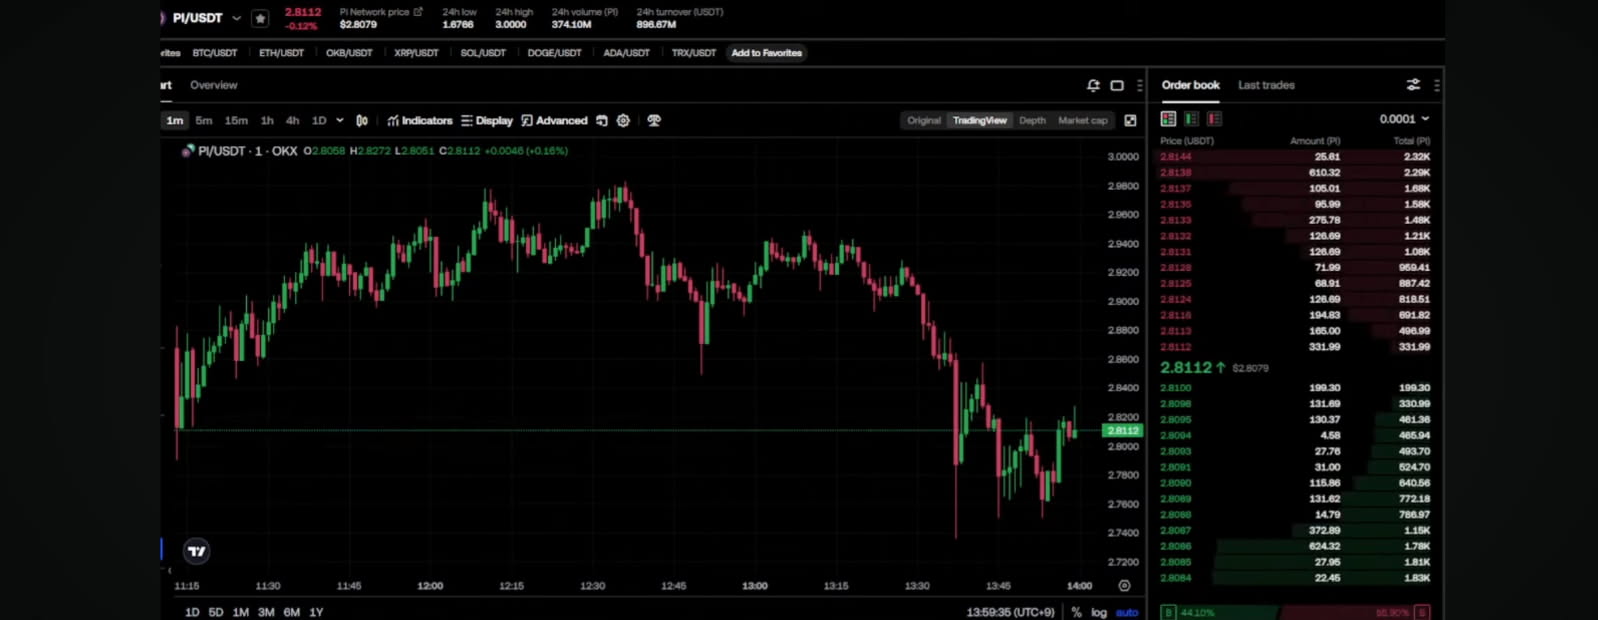This screenshot has width=1598, height=620.
Task: Open the Display options
Action: tap(487, 120)
